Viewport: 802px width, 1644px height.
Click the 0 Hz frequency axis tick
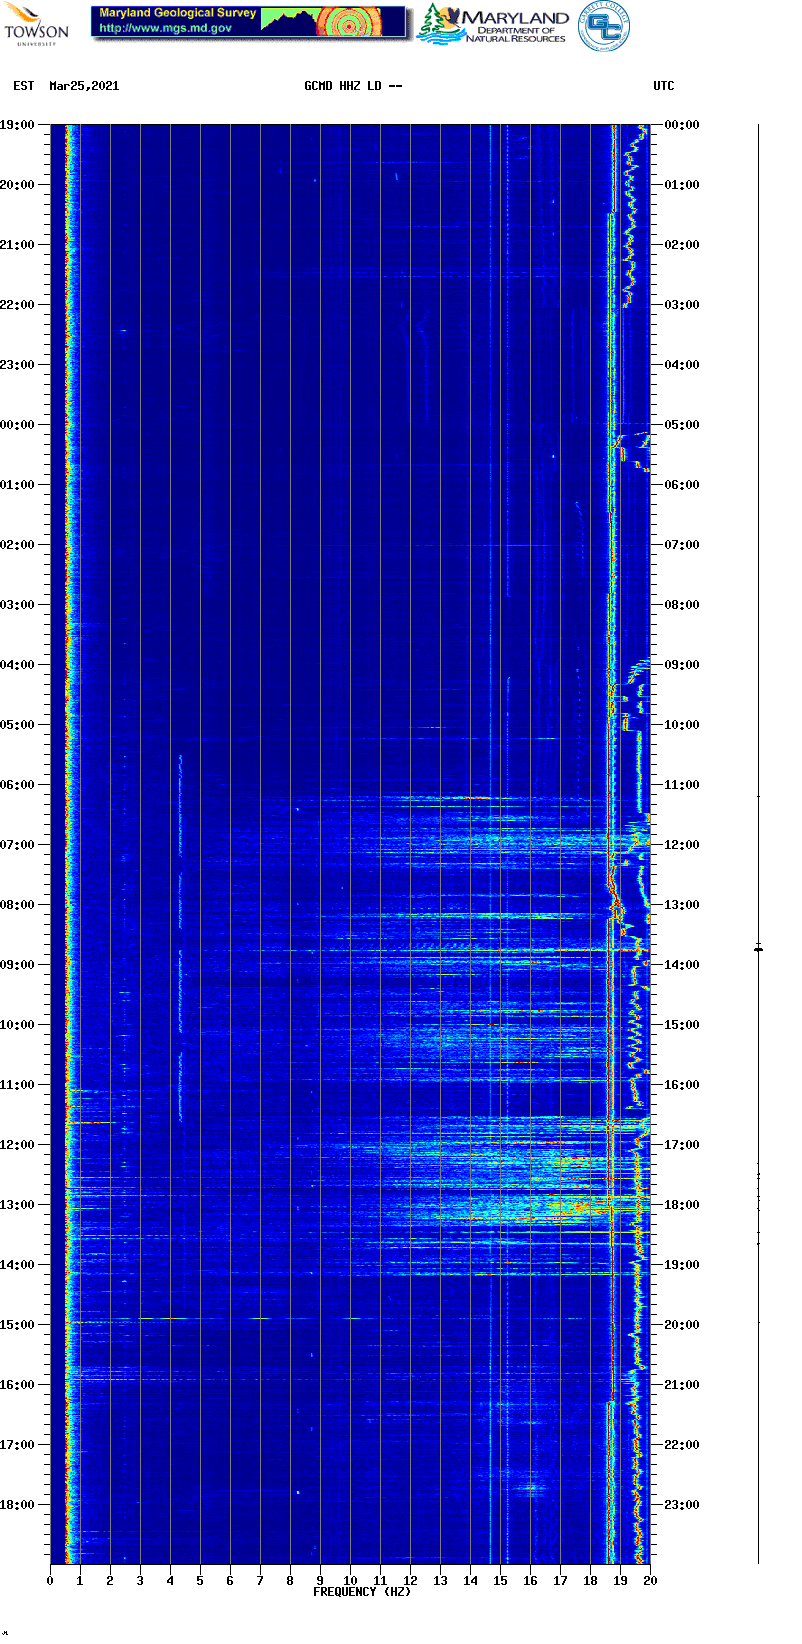pos(50,1580)
